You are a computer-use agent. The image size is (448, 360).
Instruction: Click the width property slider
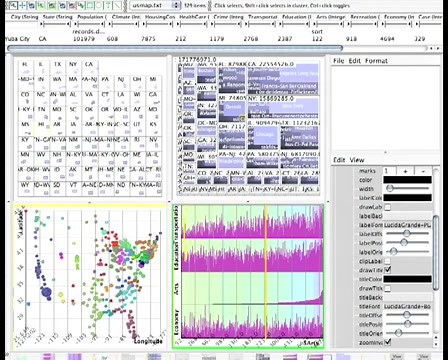(407, 189)
